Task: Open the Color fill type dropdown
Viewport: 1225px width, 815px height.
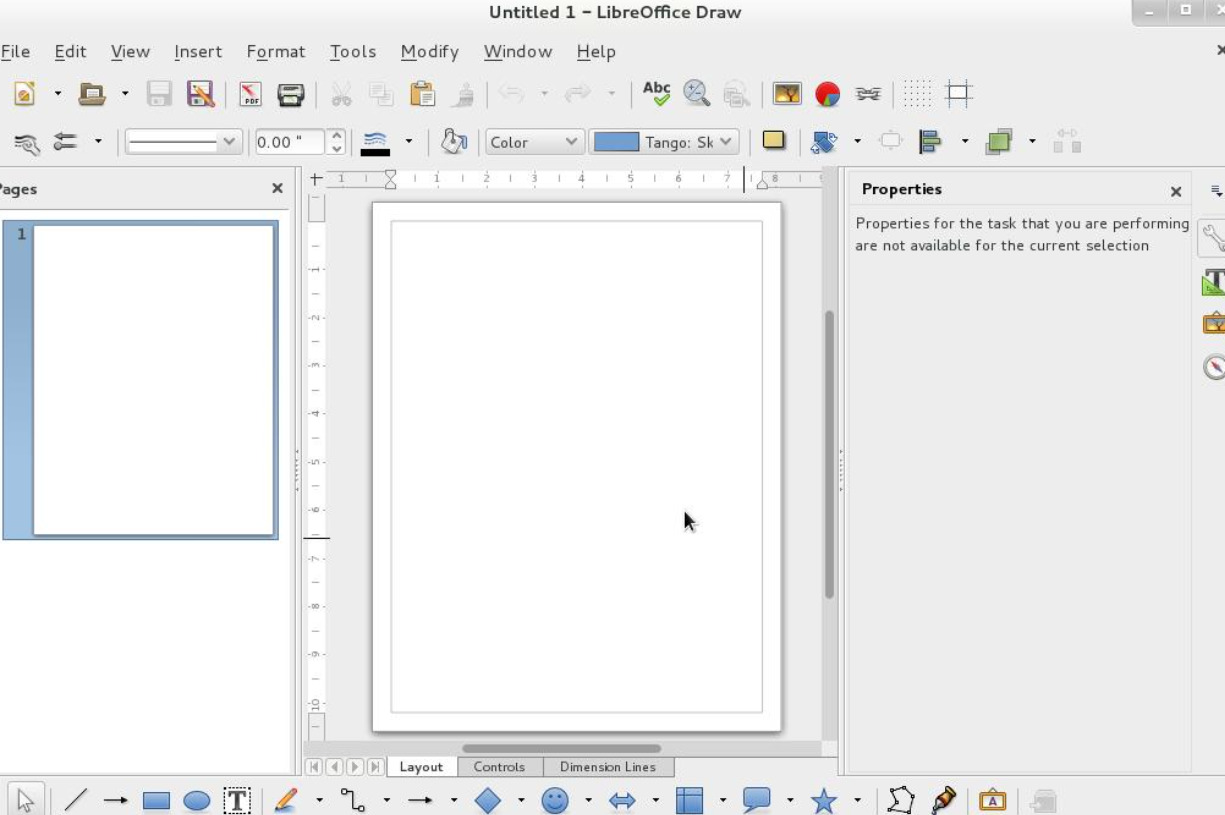Action: coord(534,142)
